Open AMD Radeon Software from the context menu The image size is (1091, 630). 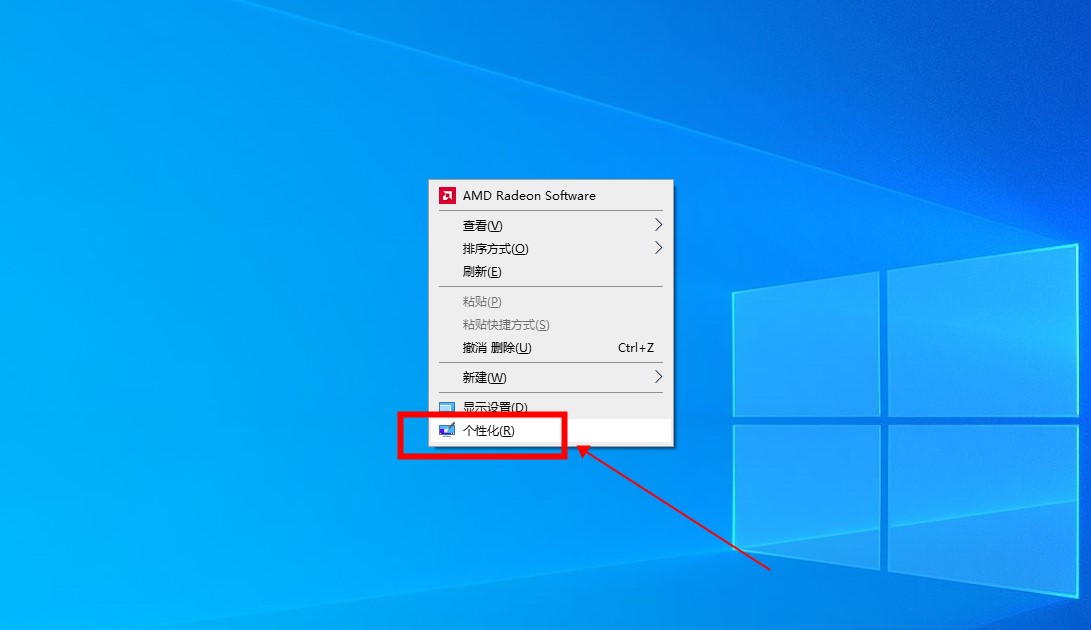pos(550,196)
